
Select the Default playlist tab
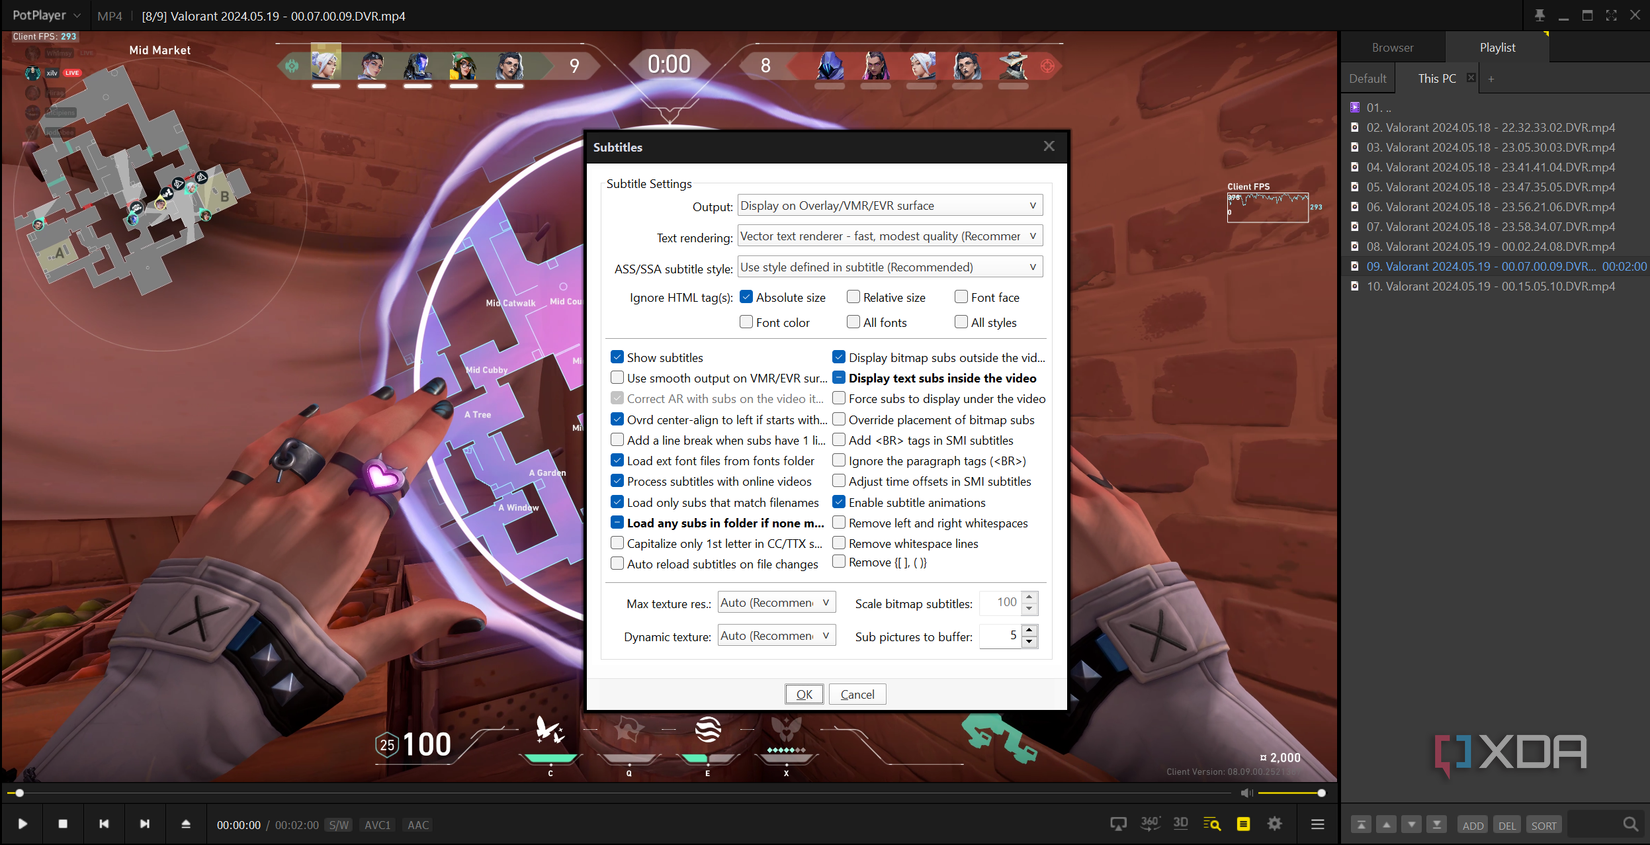(1367, 79)
